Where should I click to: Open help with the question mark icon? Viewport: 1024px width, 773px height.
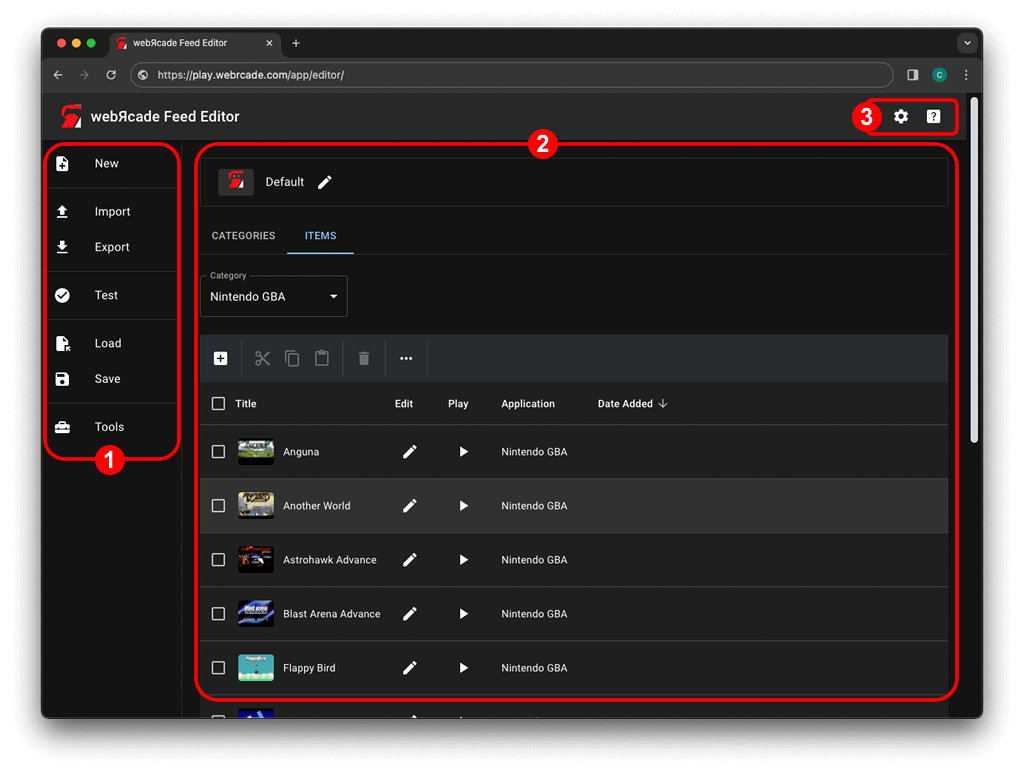934,116
